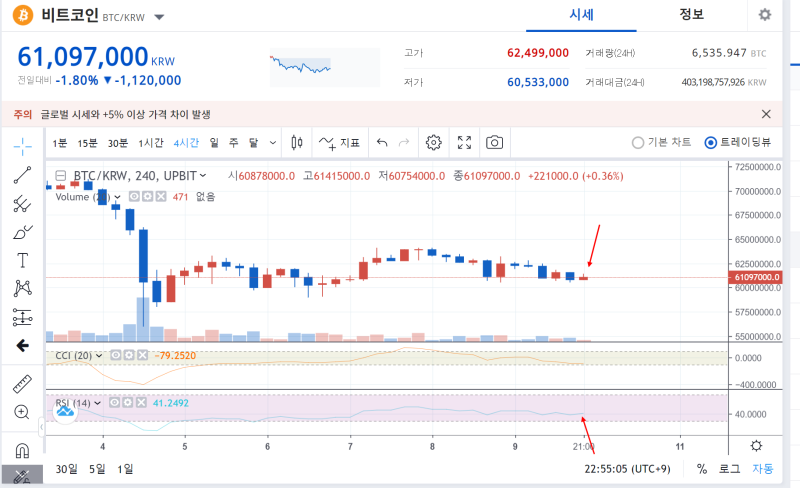Select the zoom in magnifier tool
Image resolution: width=800 pixels, height=488 pixels.
click(x=22, y=412)
